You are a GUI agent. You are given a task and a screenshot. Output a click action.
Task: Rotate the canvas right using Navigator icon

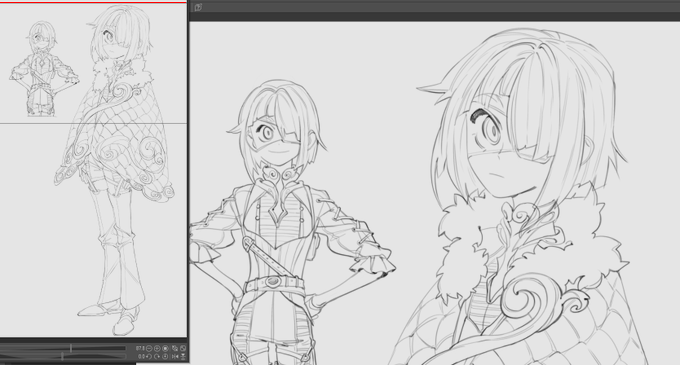[x=157, y=356]
